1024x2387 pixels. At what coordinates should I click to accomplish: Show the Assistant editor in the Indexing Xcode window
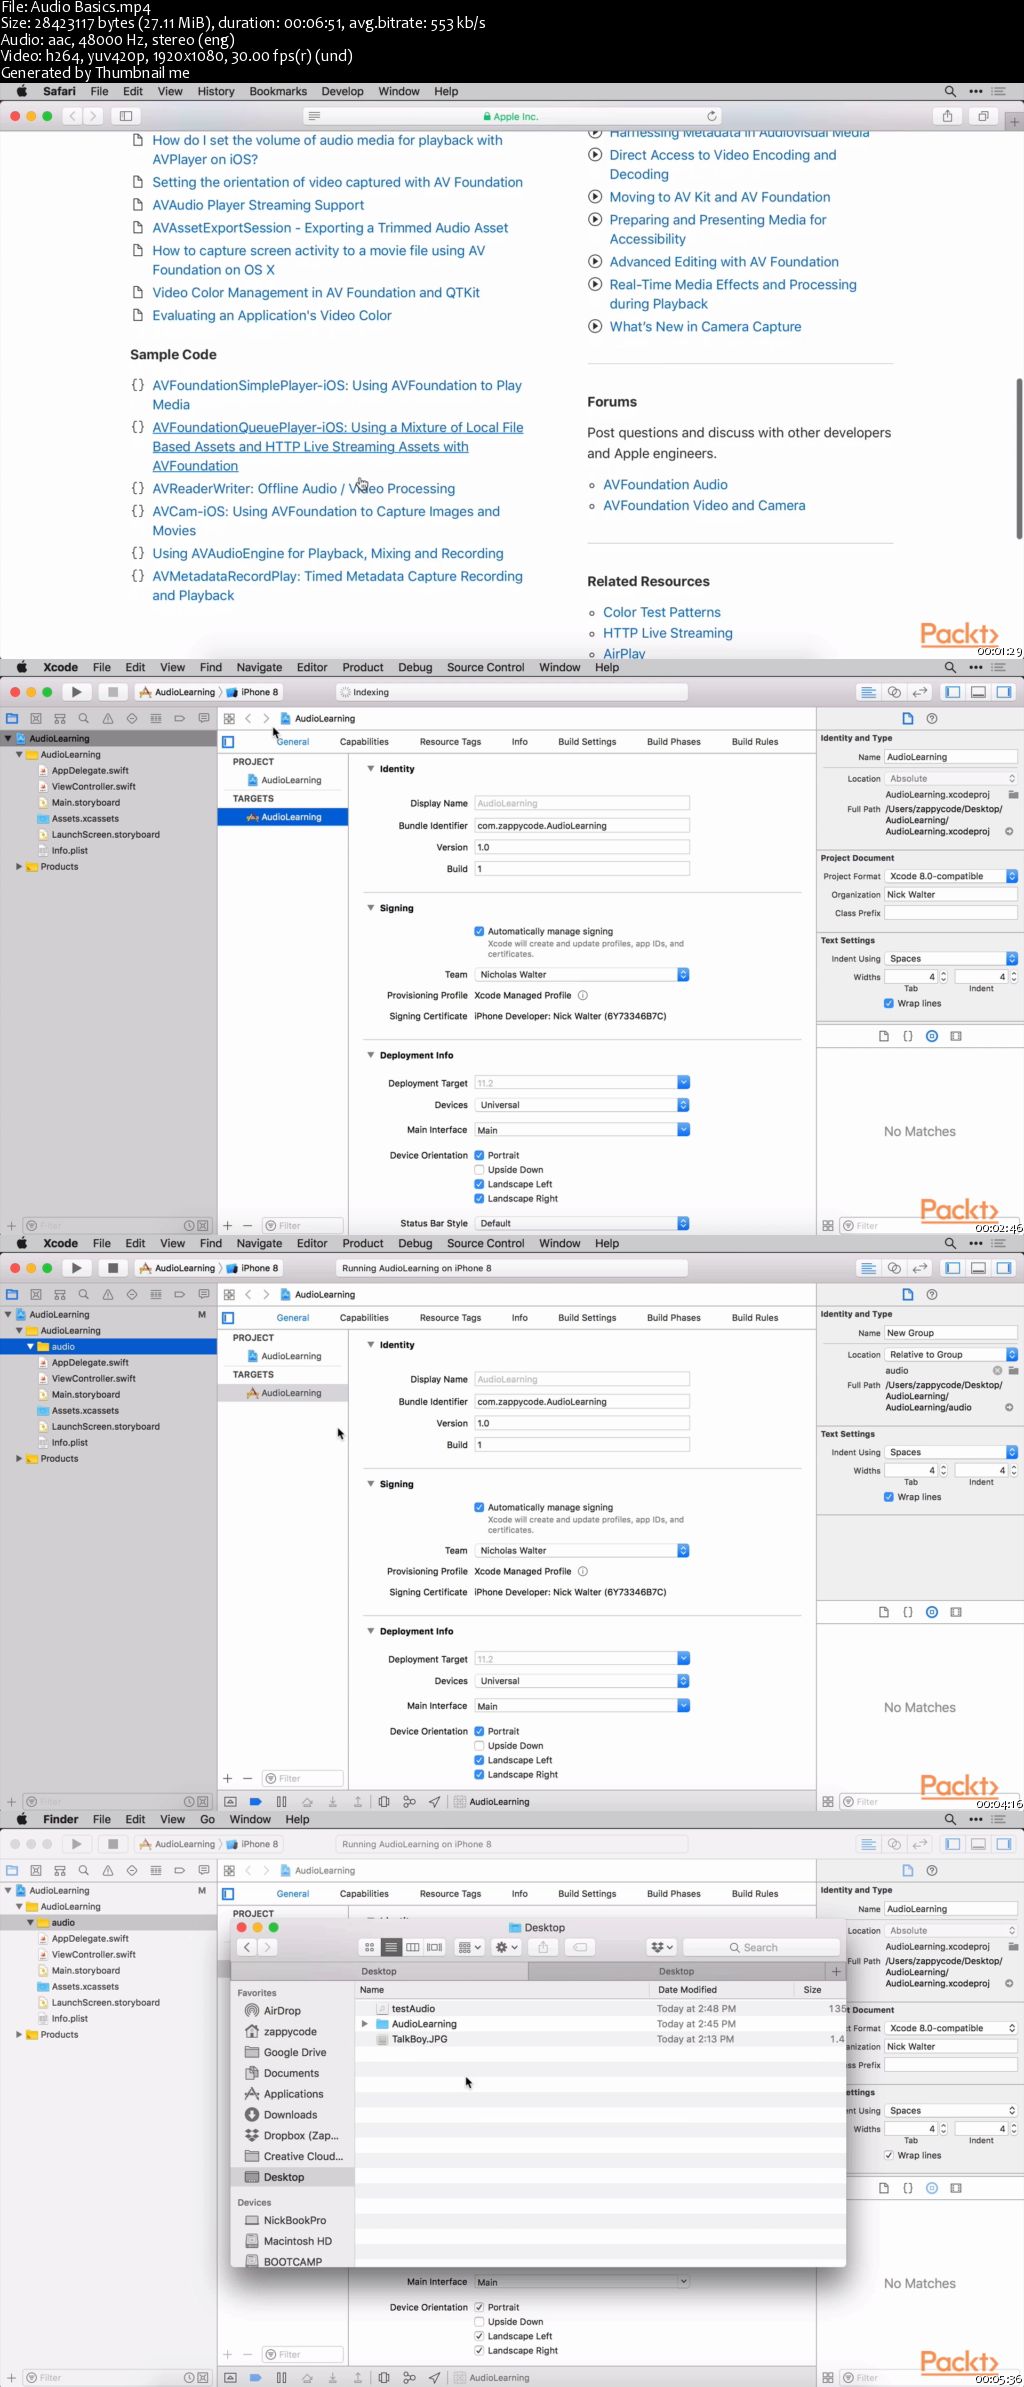[x=894, y=692]
